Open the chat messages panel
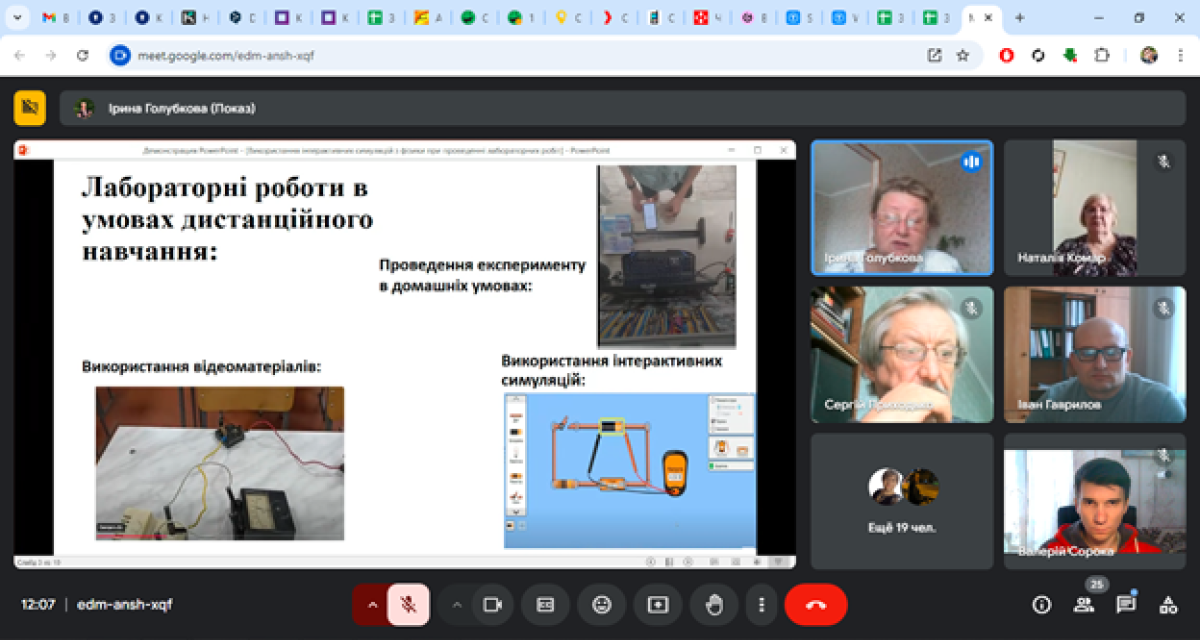Viewport: 1200px width, 640px height. pos(1125,605)
